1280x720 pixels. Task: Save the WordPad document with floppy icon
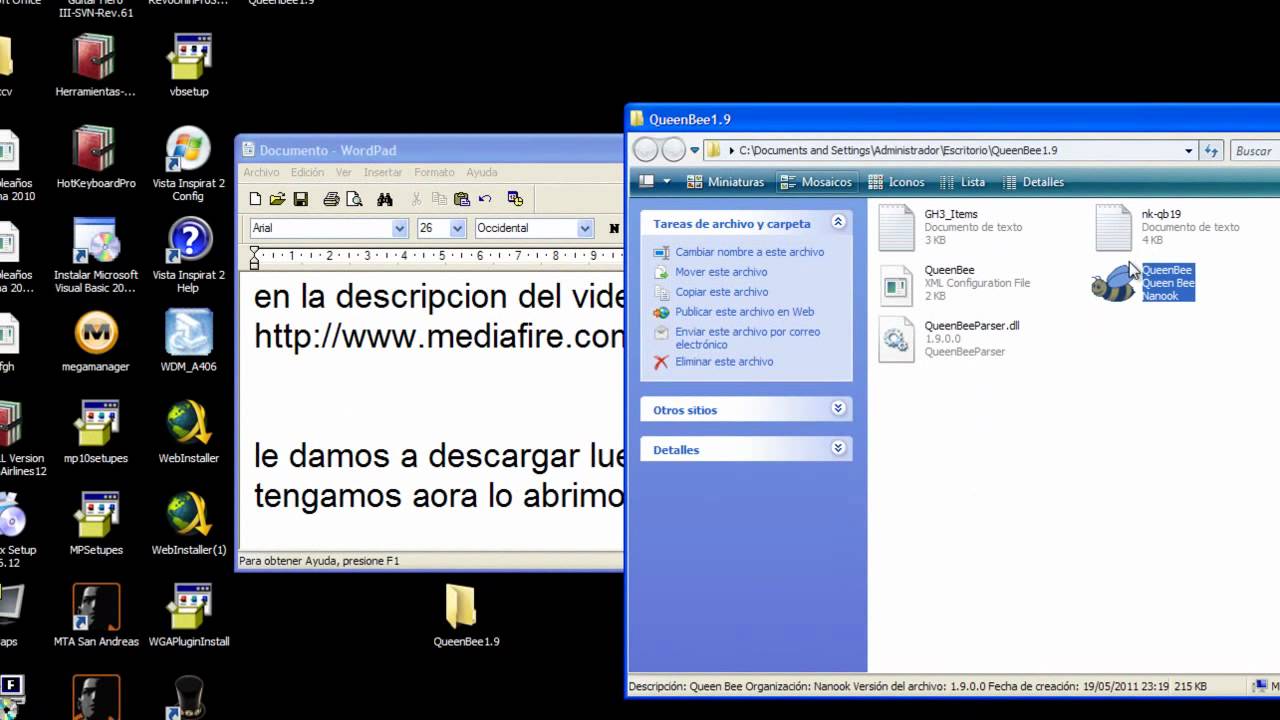click(x=301, y=199)
